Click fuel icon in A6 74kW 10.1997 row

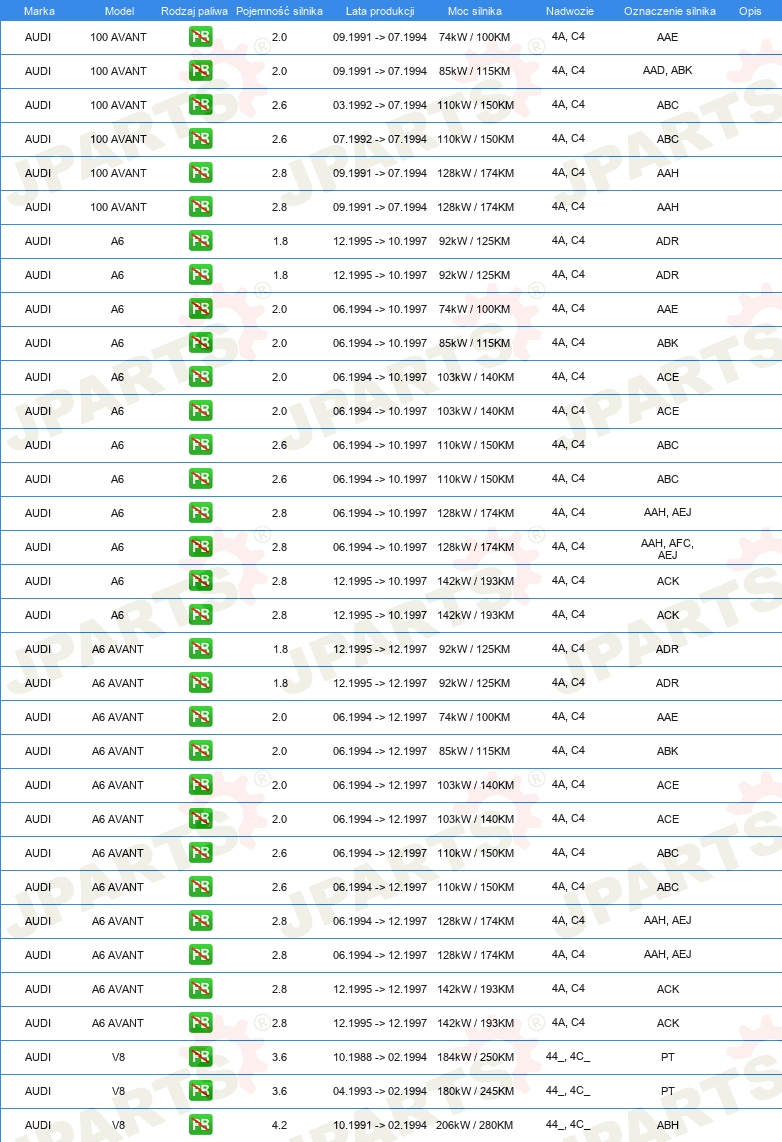tap(200, 309)
